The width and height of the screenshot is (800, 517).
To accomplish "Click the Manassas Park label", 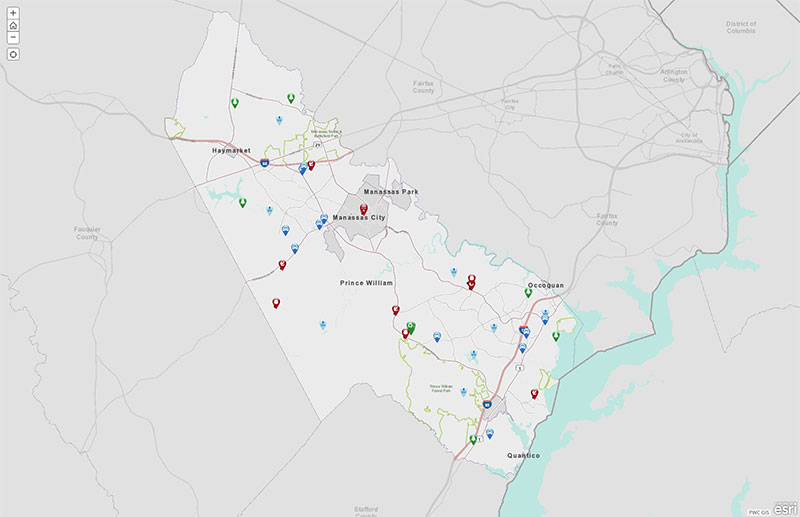I will pyautogui.click(x=391, y=192).
